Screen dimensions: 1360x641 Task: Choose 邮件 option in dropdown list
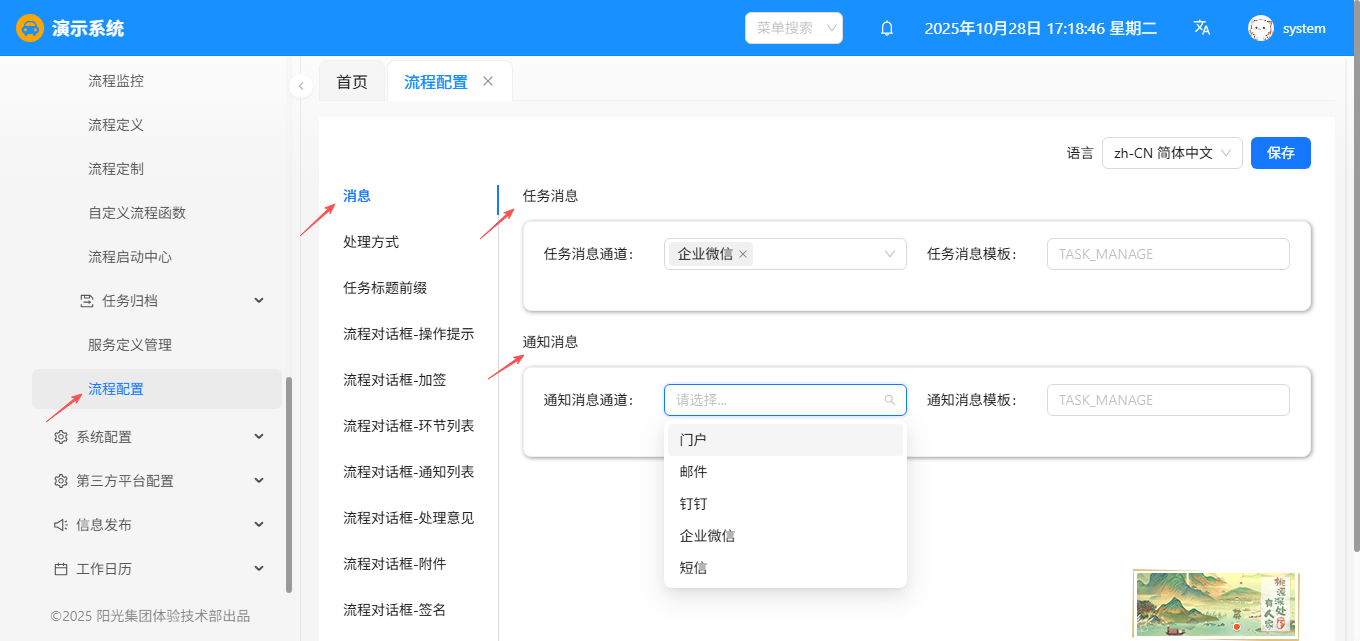693,472
